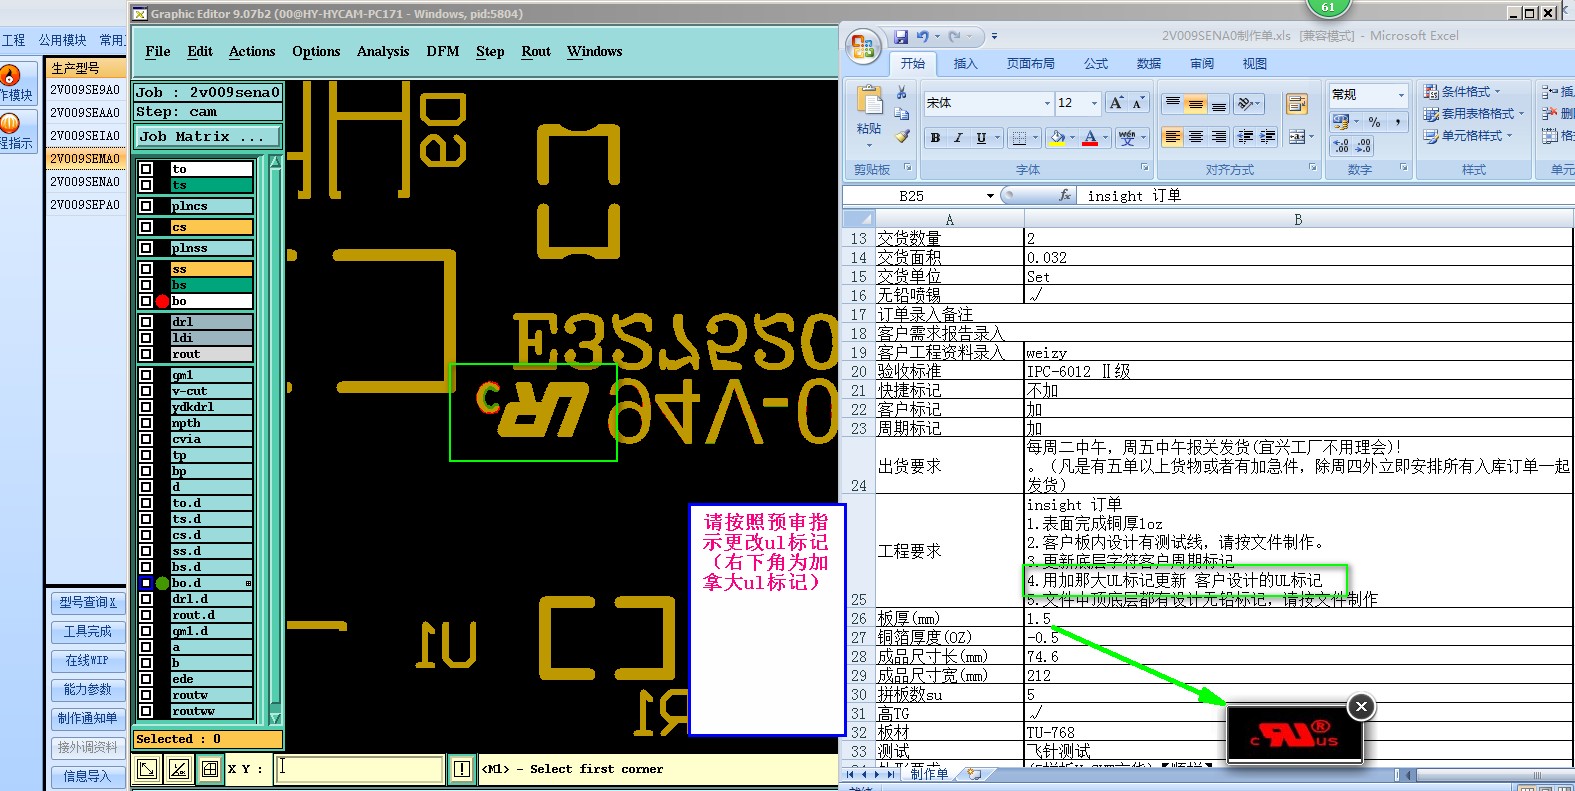This screenshot has width=1575, height=791.
Task: Click the middle vertical align icon
Action: click(1196, 104)
